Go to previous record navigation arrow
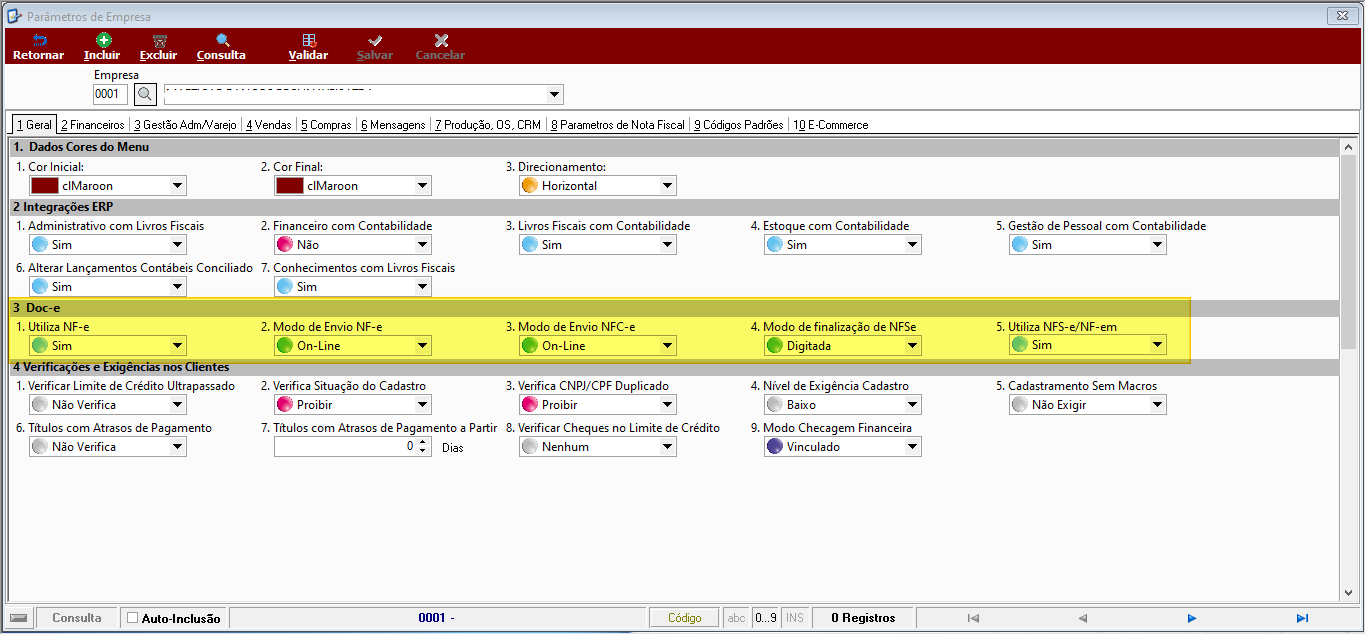 pyautogui.click(x=1082, y=618)
